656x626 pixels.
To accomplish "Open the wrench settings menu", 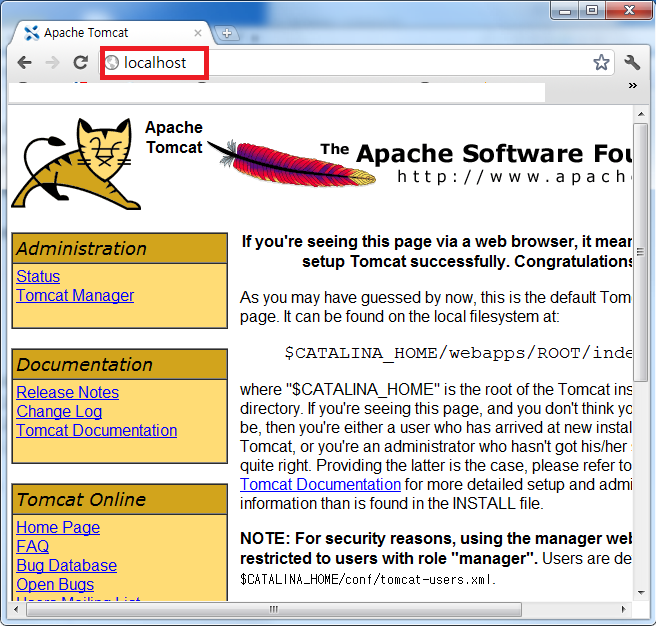I will point(632,62).
